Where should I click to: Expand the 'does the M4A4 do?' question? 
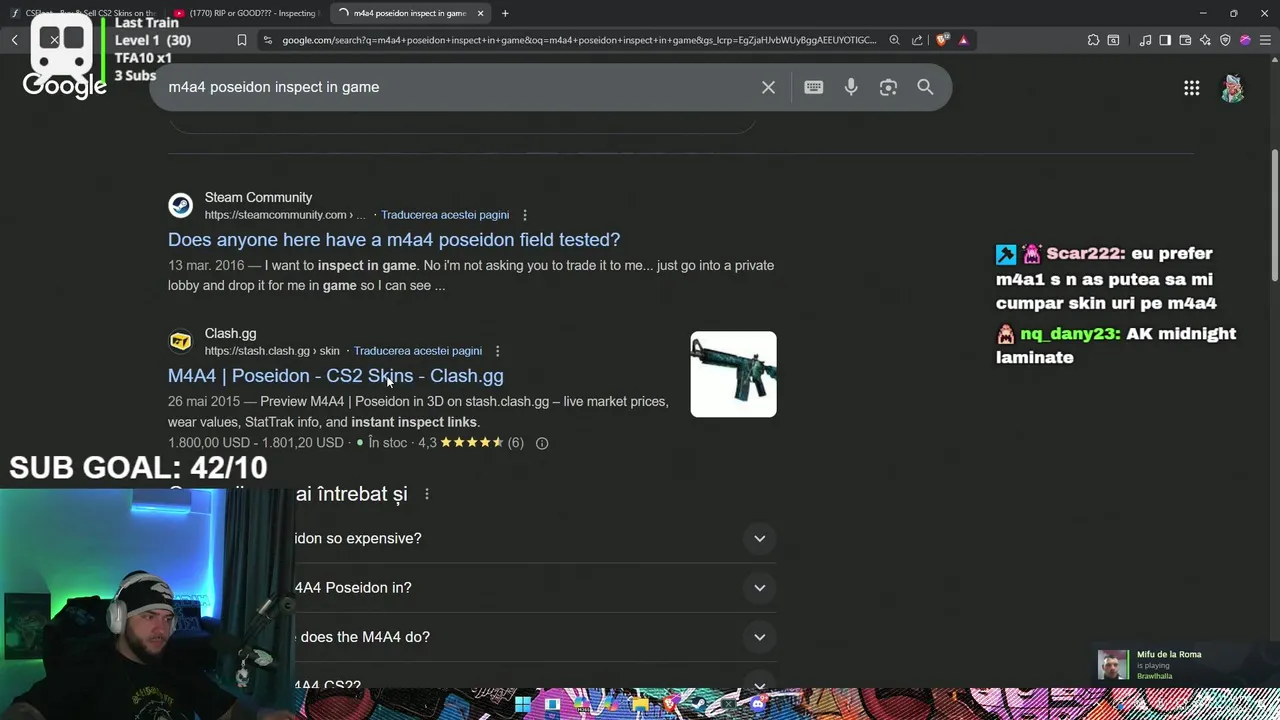click(760, 637)
